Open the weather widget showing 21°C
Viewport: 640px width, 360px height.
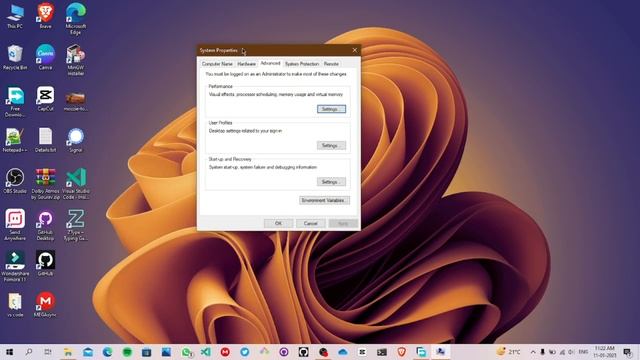click(x=509, y=352)
